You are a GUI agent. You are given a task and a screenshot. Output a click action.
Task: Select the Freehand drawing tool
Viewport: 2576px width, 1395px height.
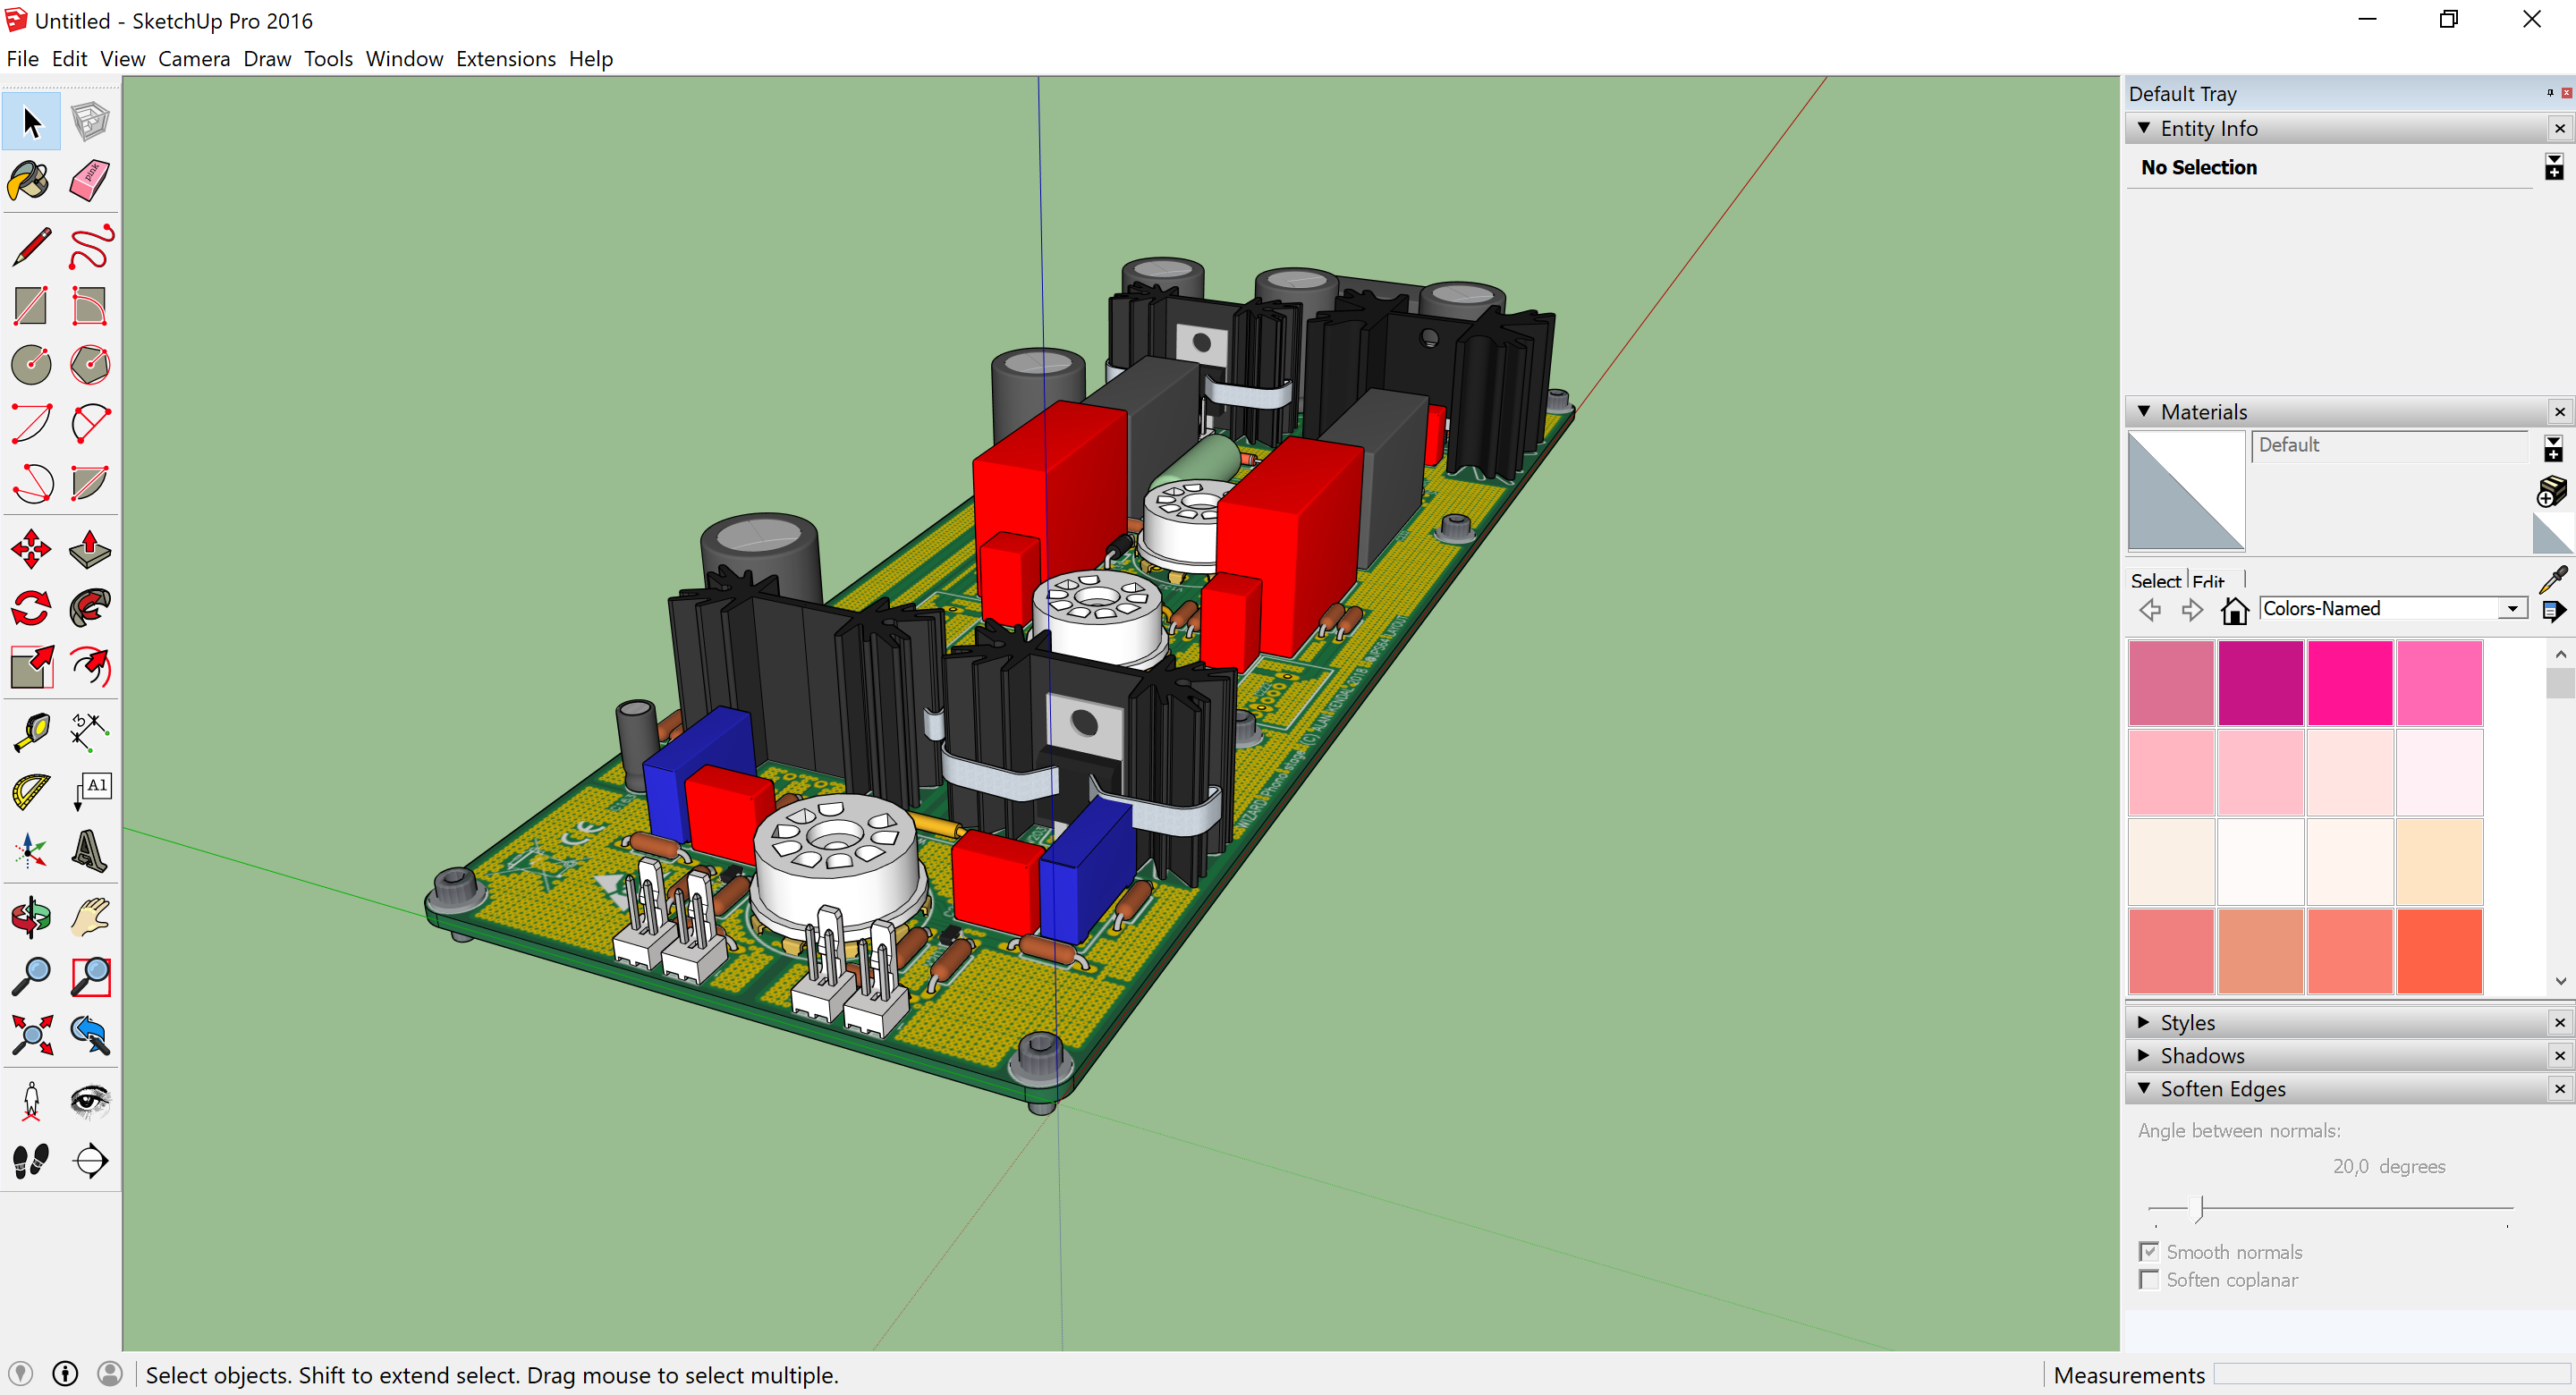90,247
